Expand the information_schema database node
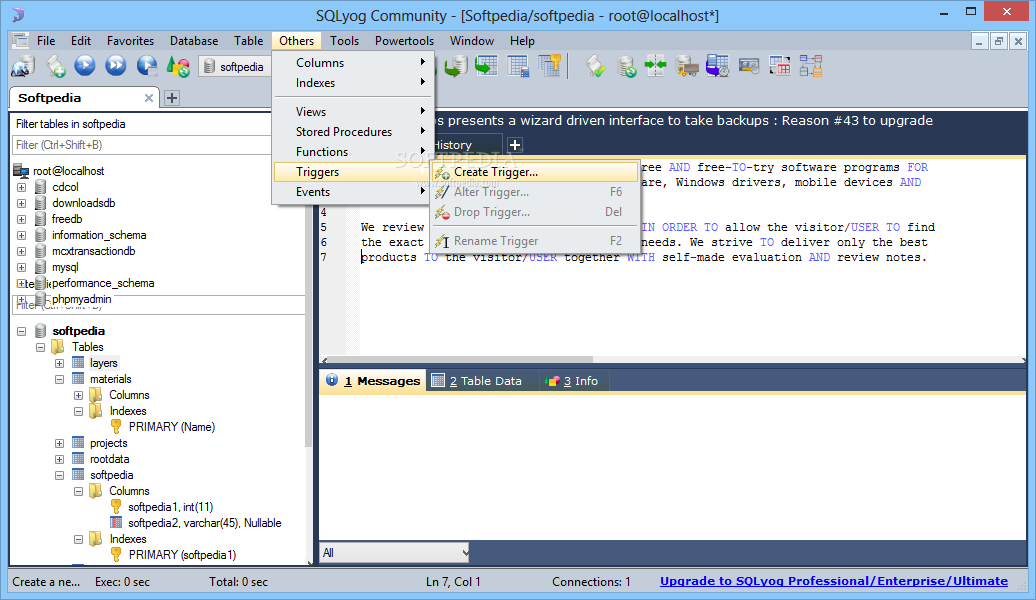1036x600 pixels. (x=21, y=235)
